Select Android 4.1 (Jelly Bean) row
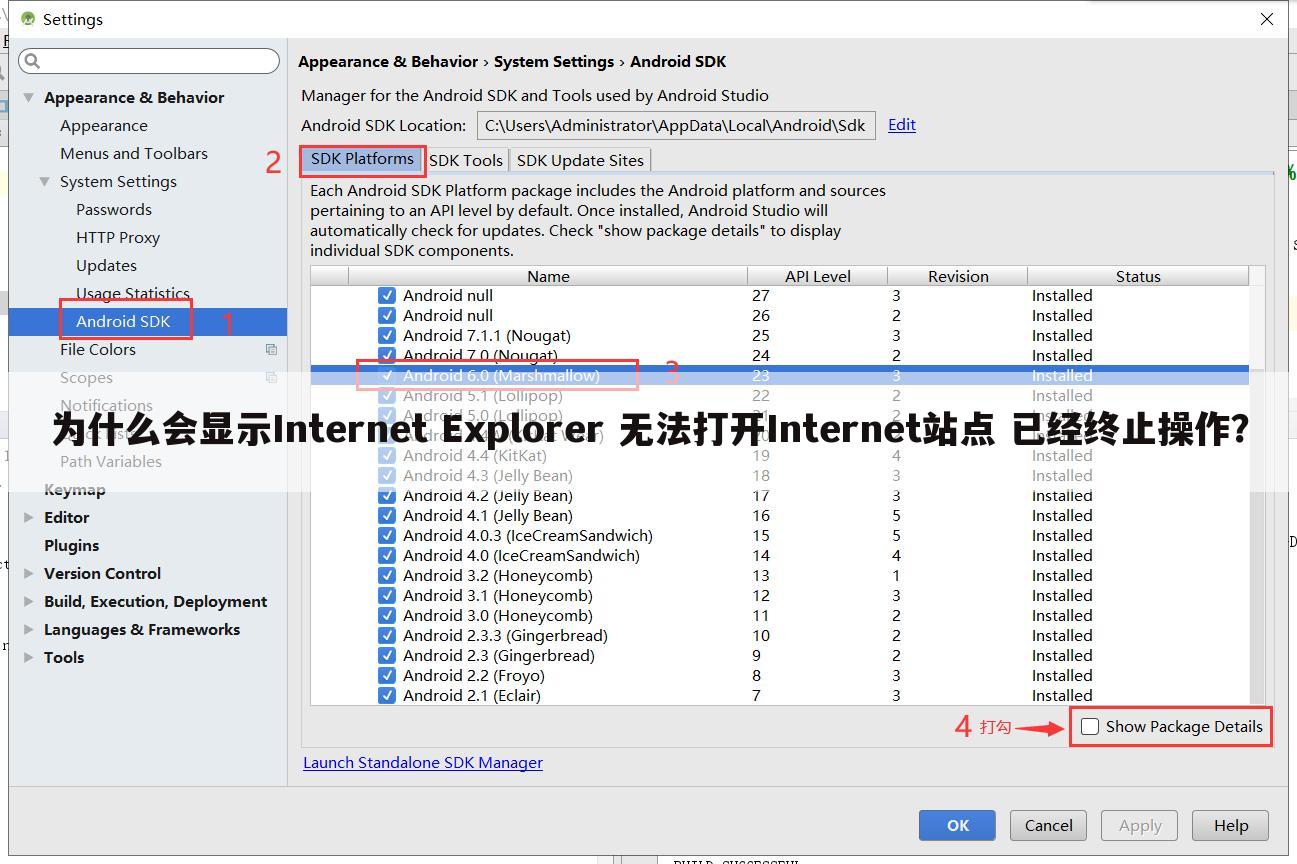The image size is (1297, 864). coord(780,515)
